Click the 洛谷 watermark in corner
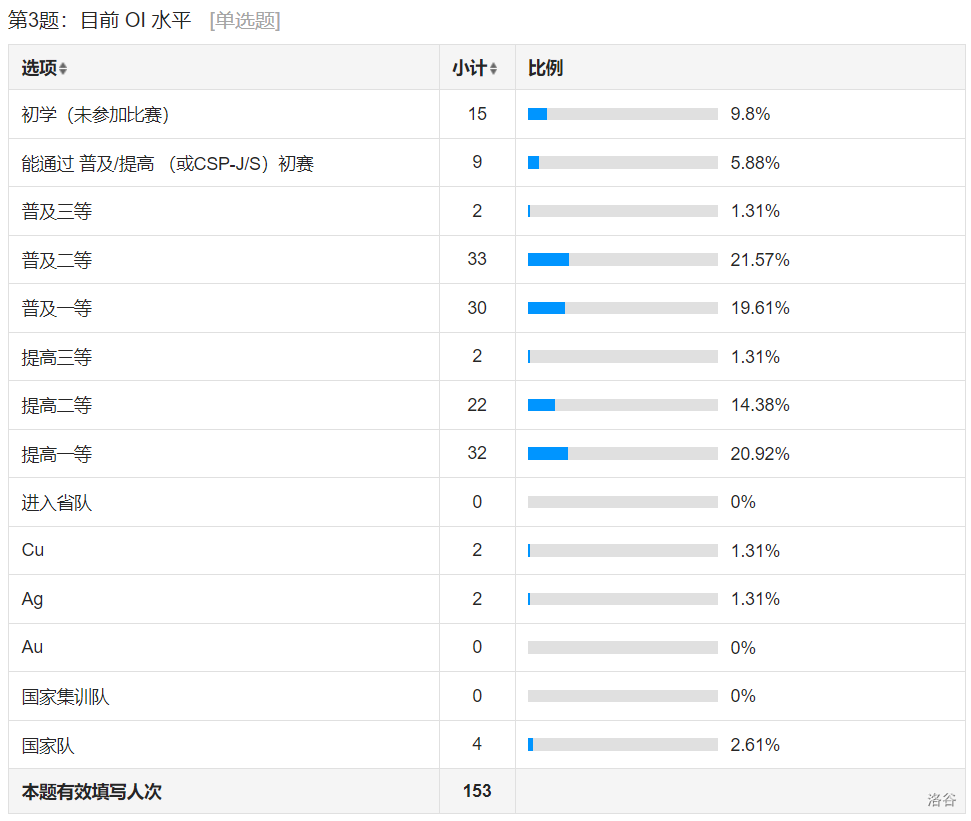971x821 pixels. coord(941,799)
